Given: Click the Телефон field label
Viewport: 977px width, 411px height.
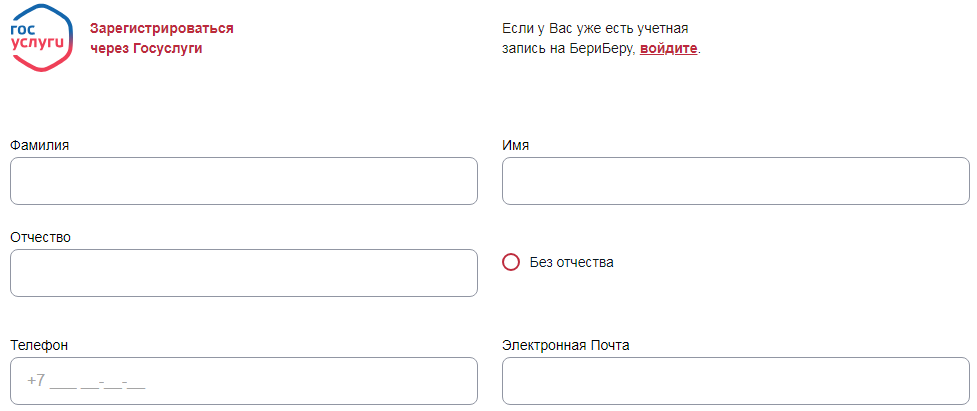Looking at the screenshot, I should point(39,345).
